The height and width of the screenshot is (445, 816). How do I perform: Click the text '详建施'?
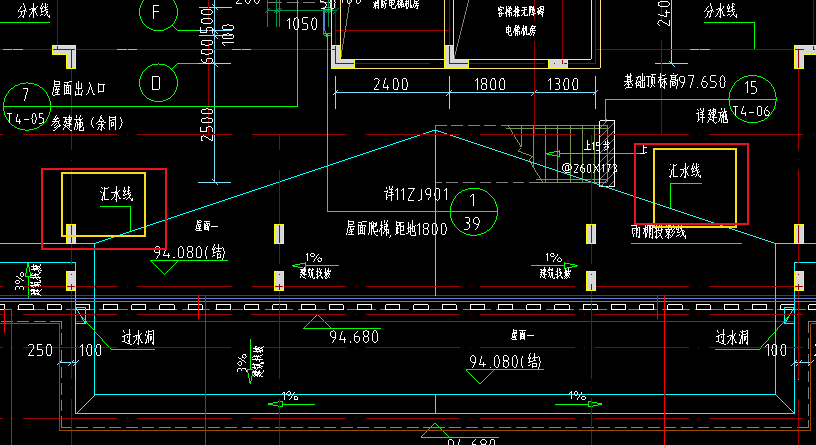pyautogui.click(x=712, y=116)
